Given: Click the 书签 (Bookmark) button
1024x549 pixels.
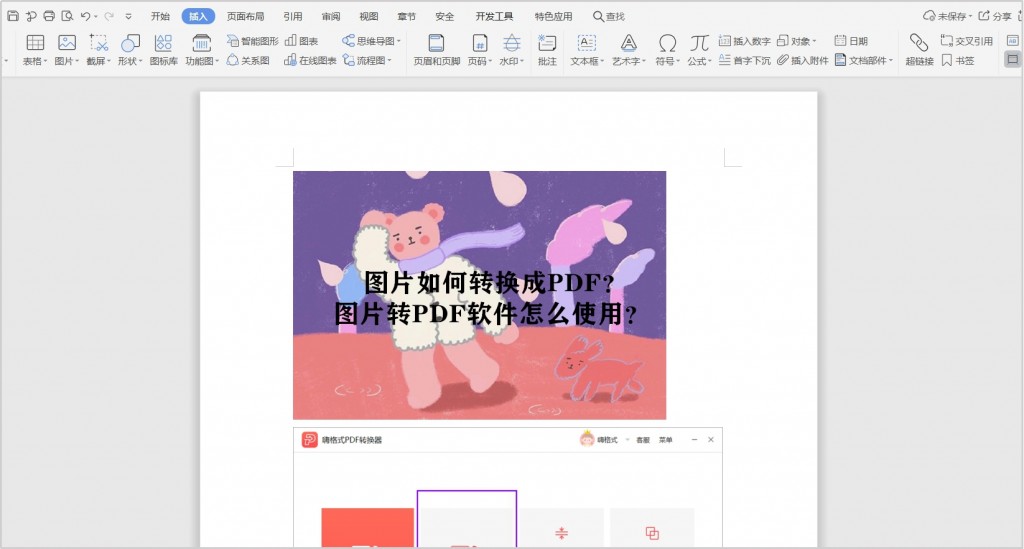Looking at the screenshot, I should (x=957, y=60).
